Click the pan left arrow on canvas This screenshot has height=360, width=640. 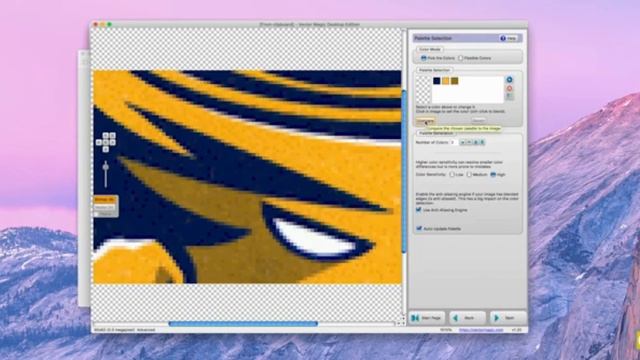pyautogui.click(x=99, y=142)
